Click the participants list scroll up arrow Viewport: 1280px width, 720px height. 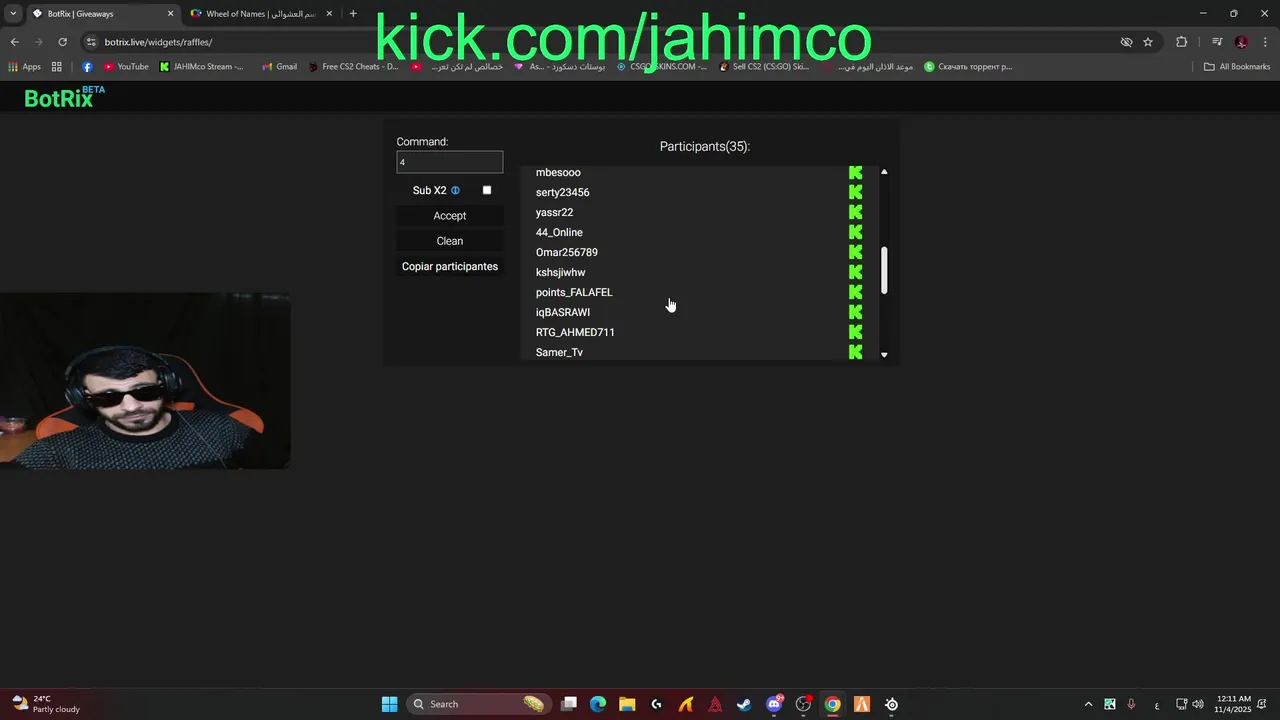point(884,172)
